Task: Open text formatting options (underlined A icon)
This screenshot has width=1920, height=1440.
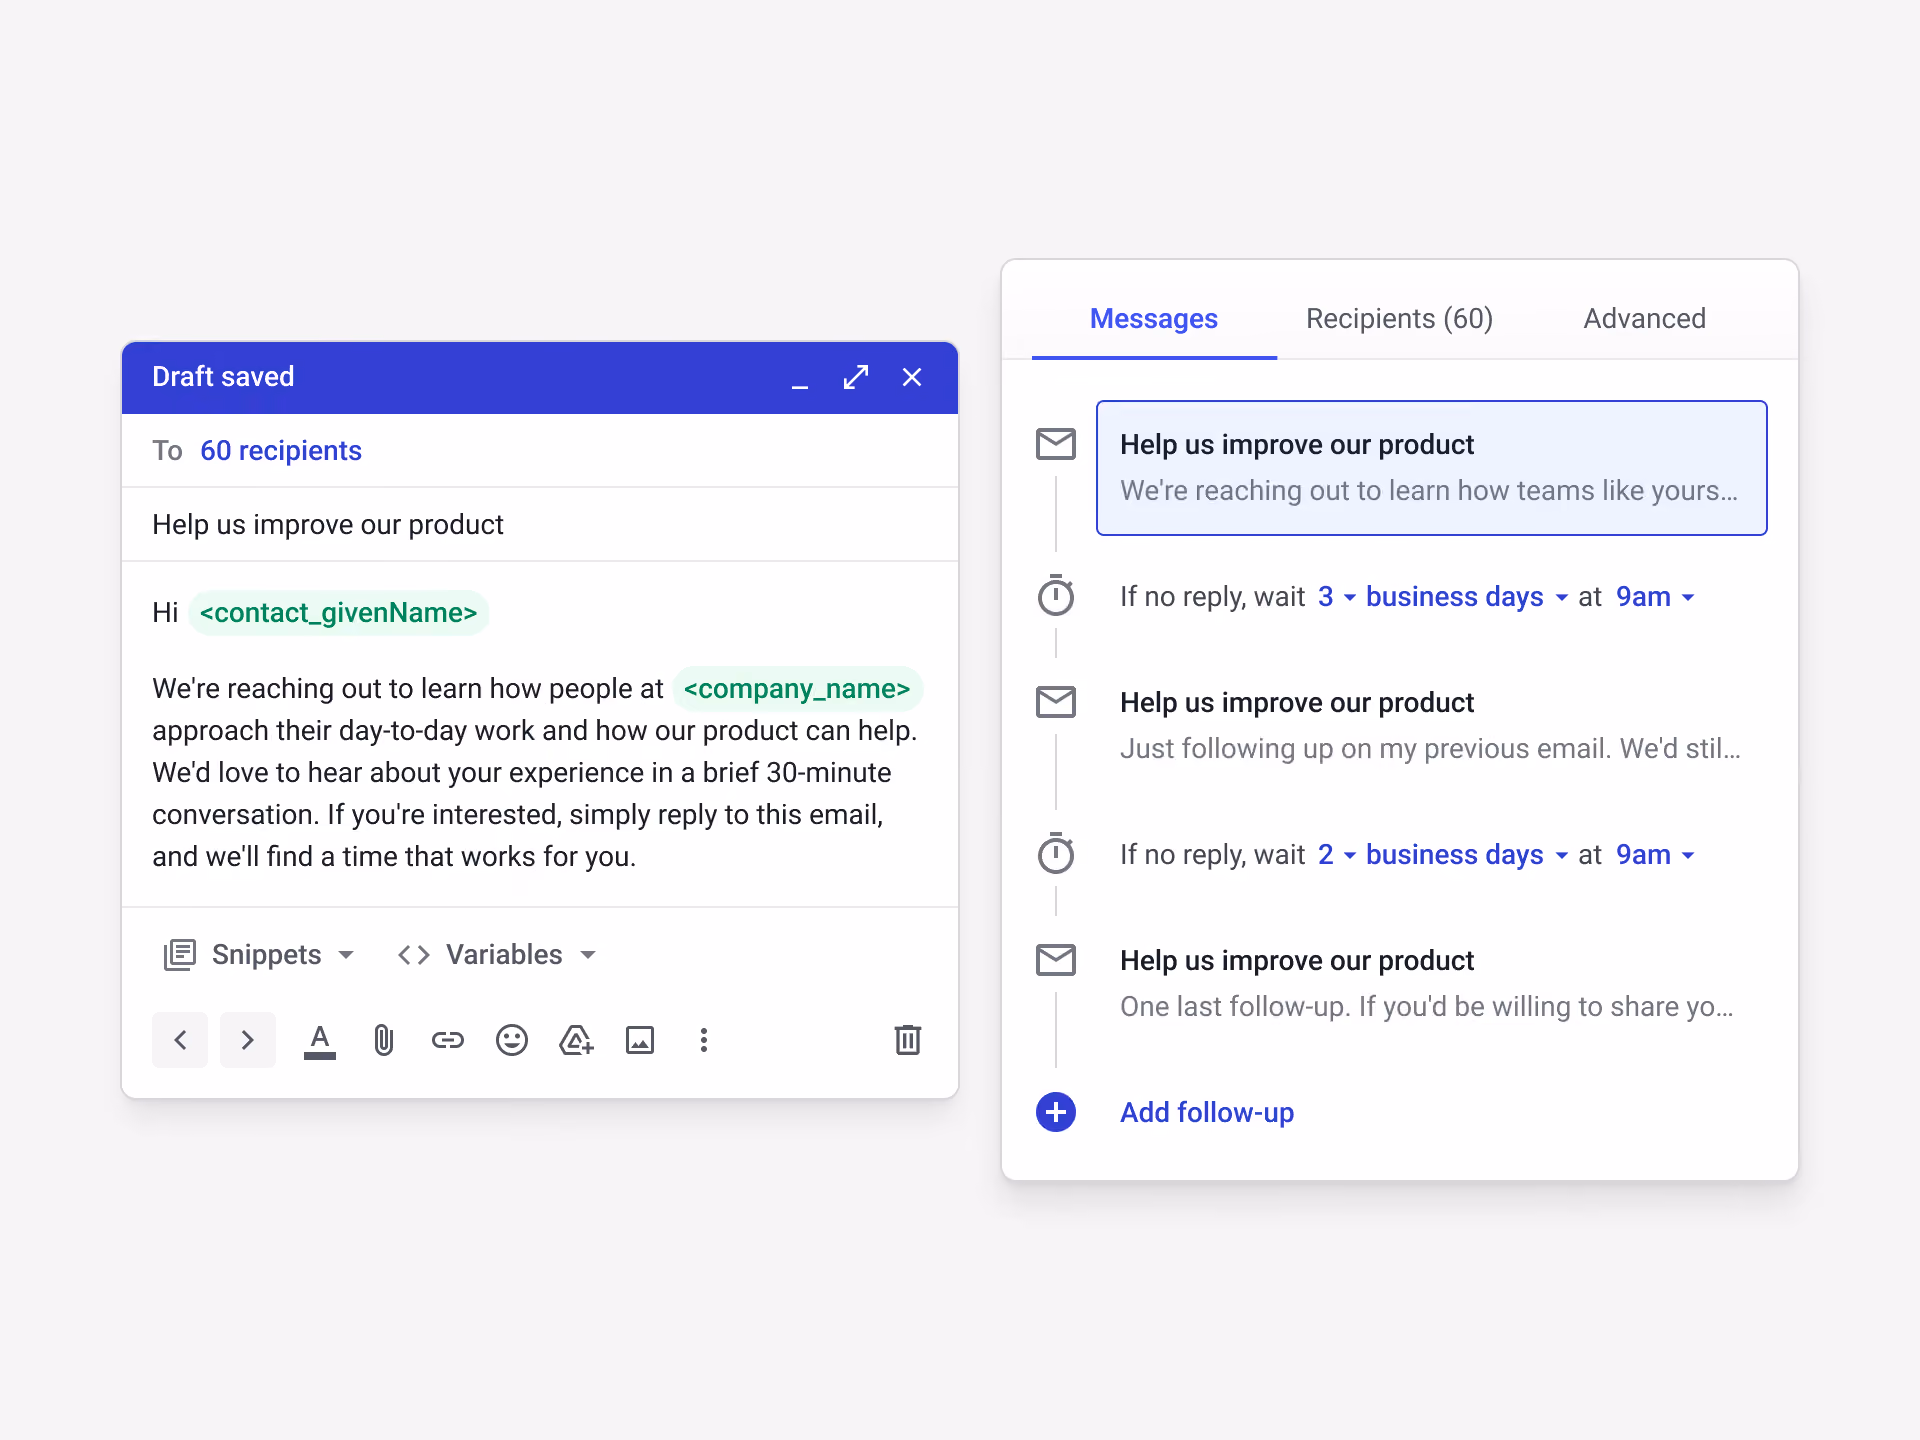Action: [x=320, y=1041]
